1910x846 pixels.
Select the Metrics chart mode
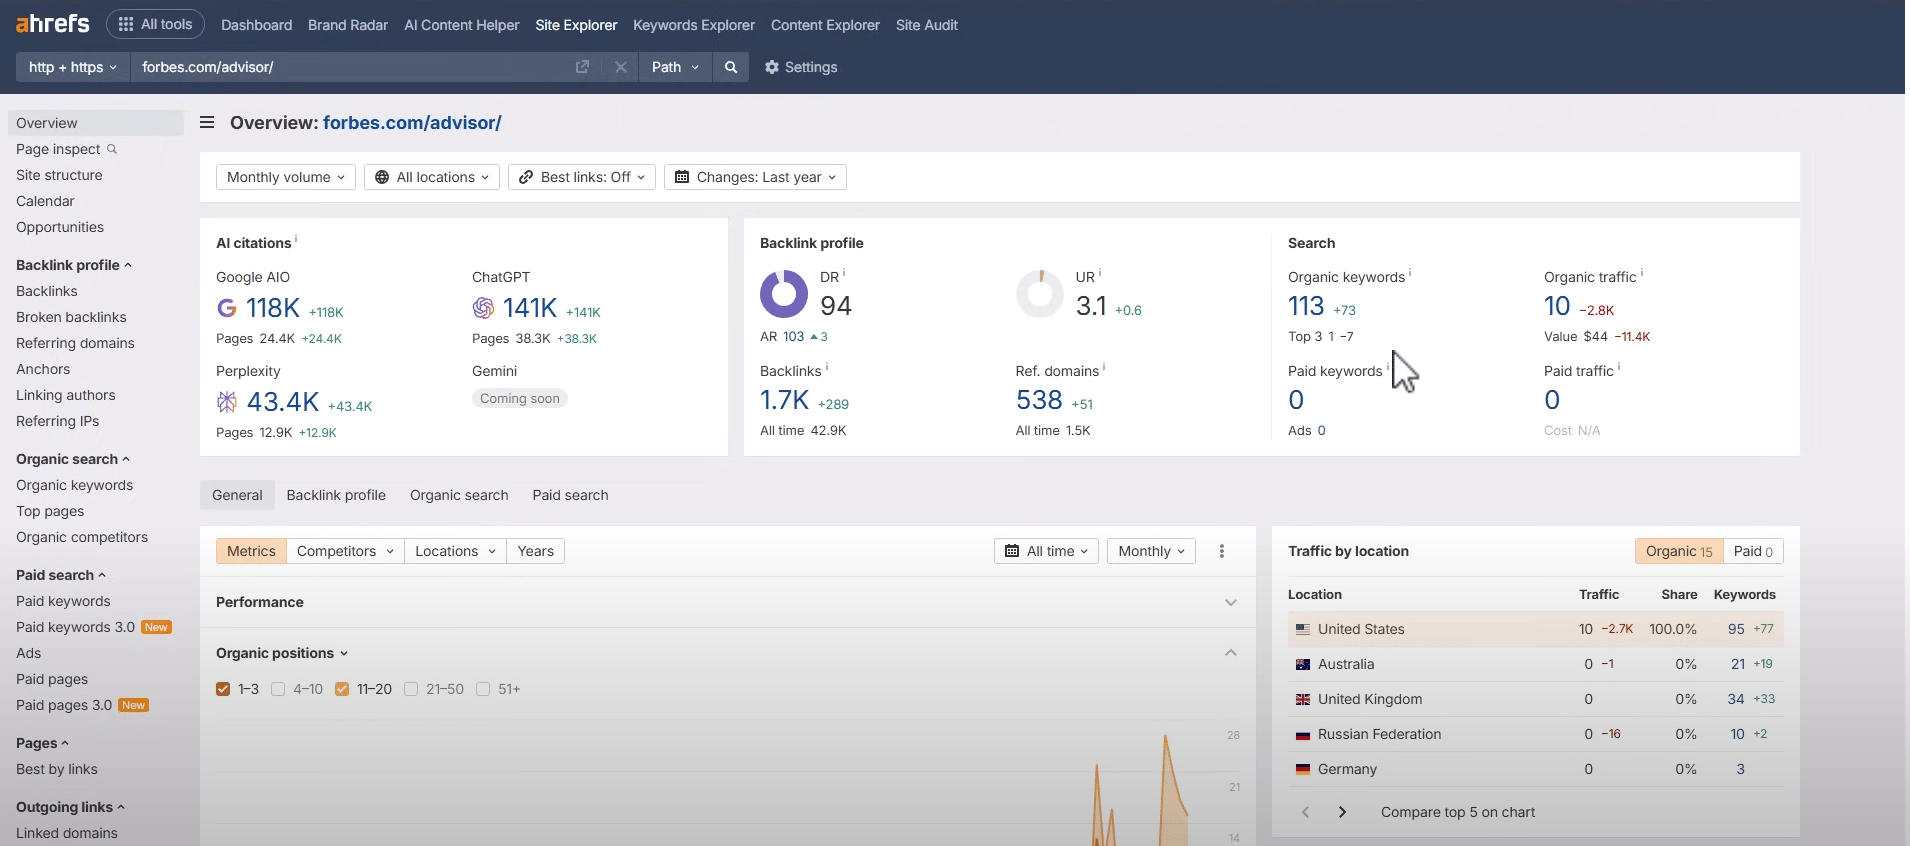tap(251, 551)
